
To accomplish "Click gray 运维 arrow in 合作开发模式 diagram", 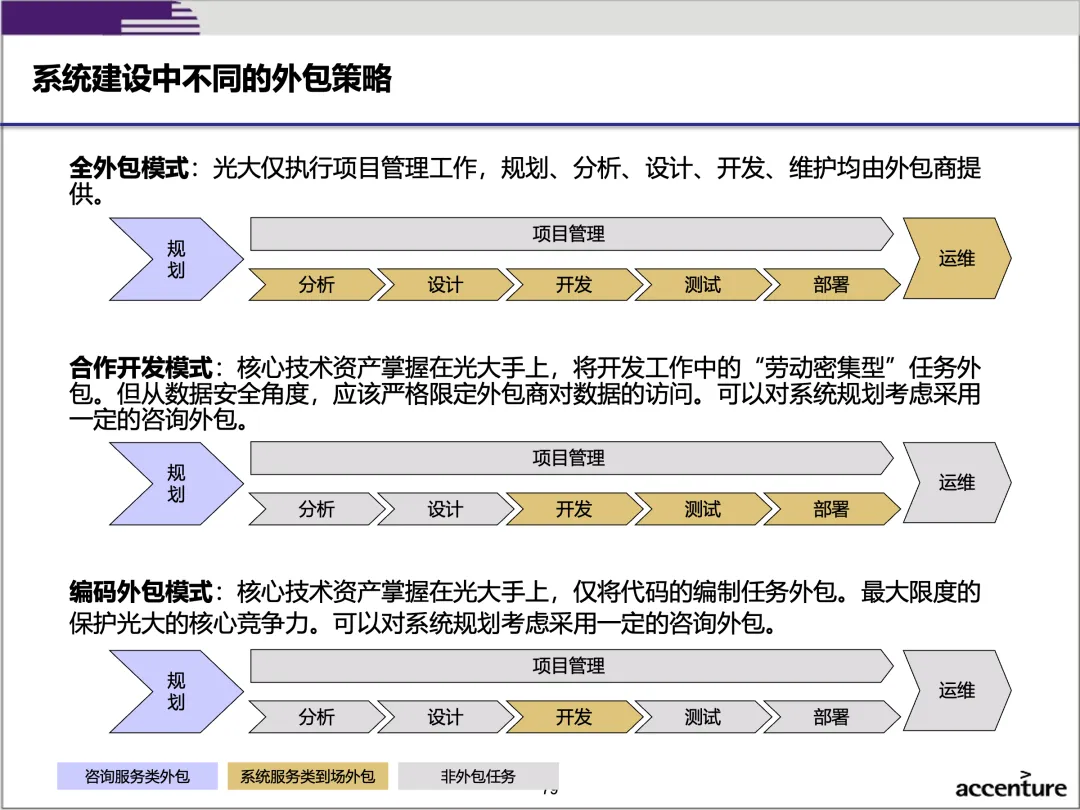I will pos(957,482).
